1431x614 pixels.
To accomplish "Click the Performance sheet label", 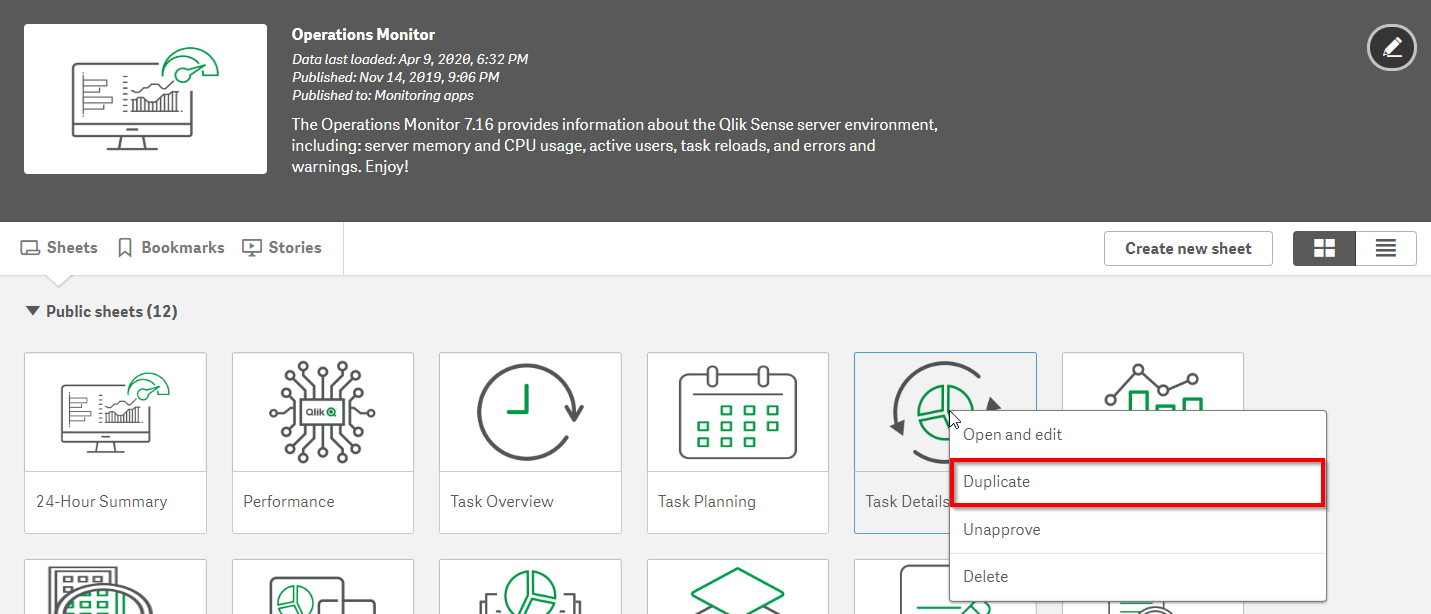I will [x=289, y=502].
